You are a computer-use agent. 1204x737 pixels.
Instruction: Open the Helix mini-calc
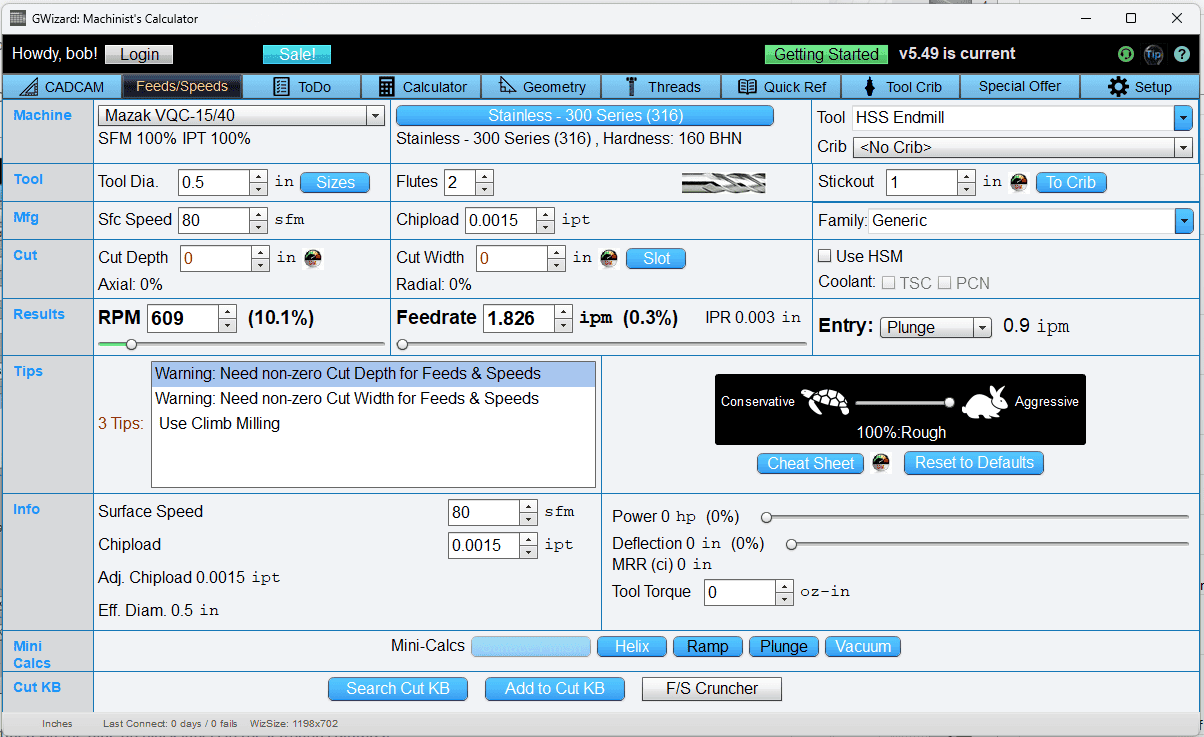point(631,646)
